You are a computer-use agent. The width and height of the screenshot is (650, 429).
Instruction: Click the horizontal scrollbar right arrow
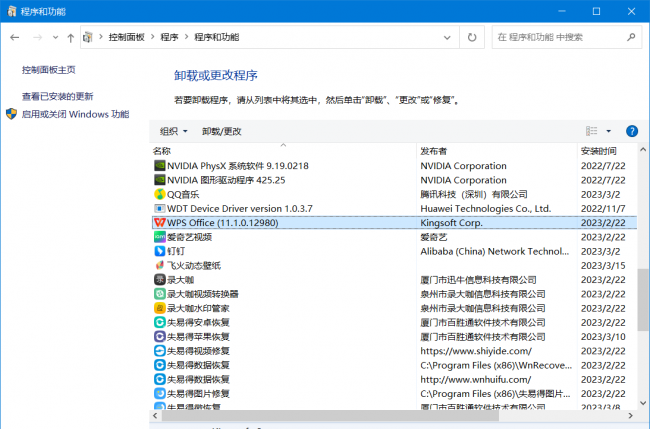[x=631, y=415]
